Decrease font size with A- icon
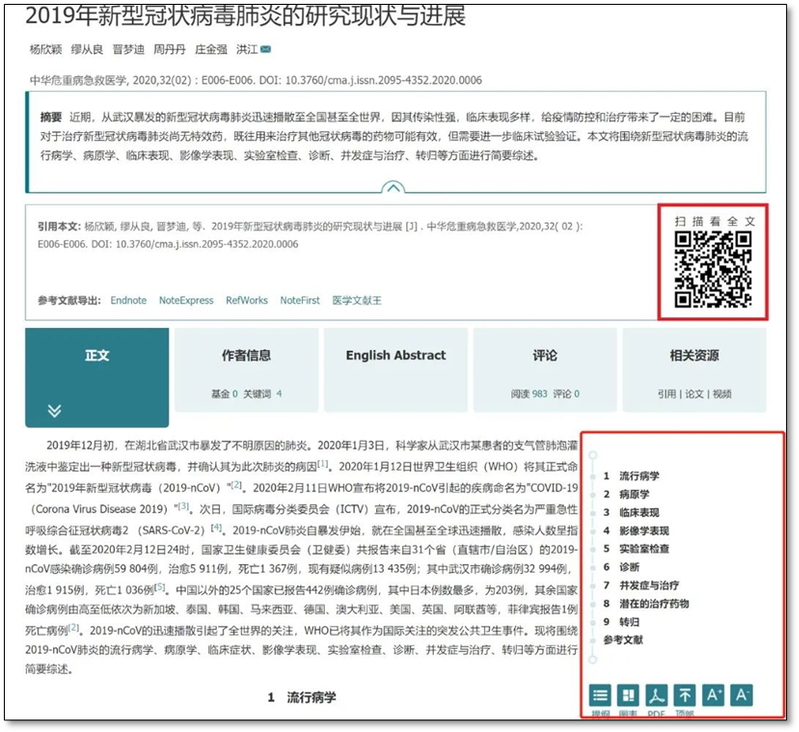This screenshot has height=732, width=799. coord(742,695)
